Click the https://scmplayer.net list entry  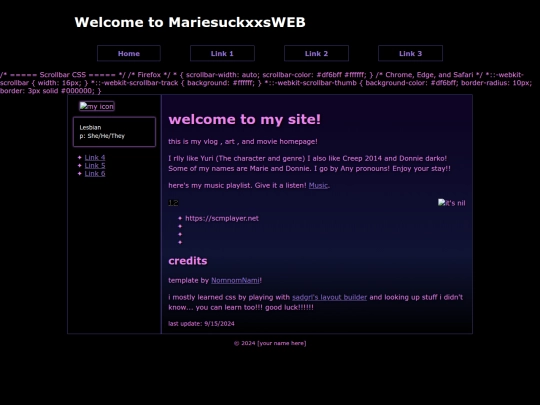pos(222,218)
